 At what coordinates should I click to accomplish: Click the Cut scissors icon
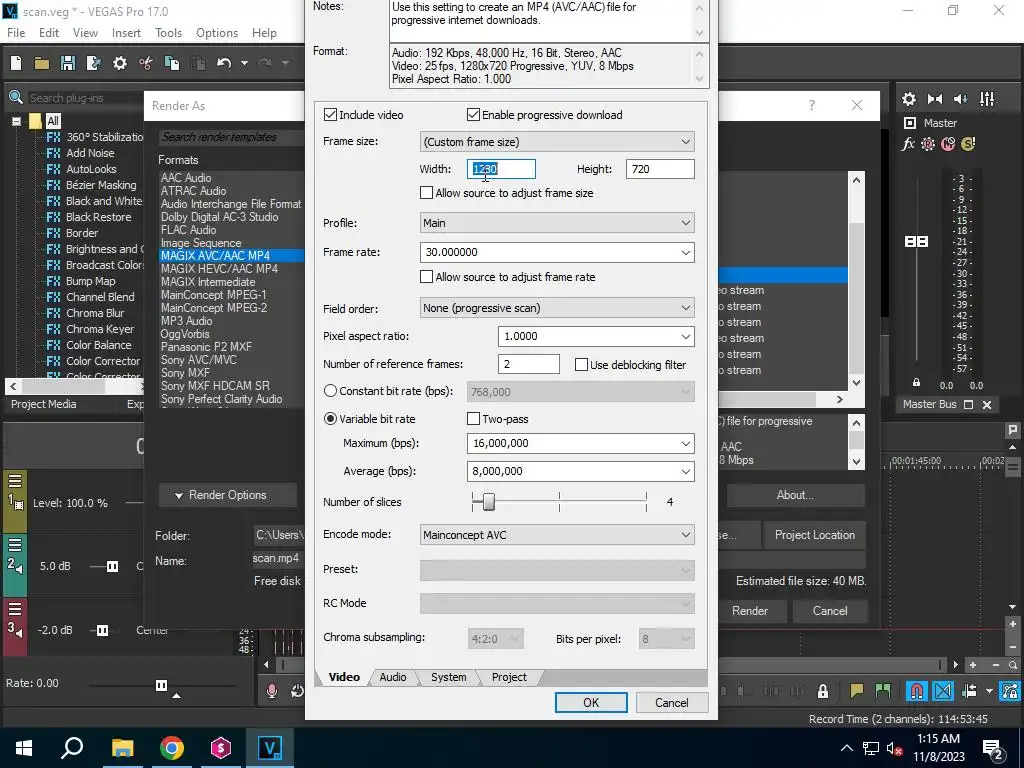[146, 63]
